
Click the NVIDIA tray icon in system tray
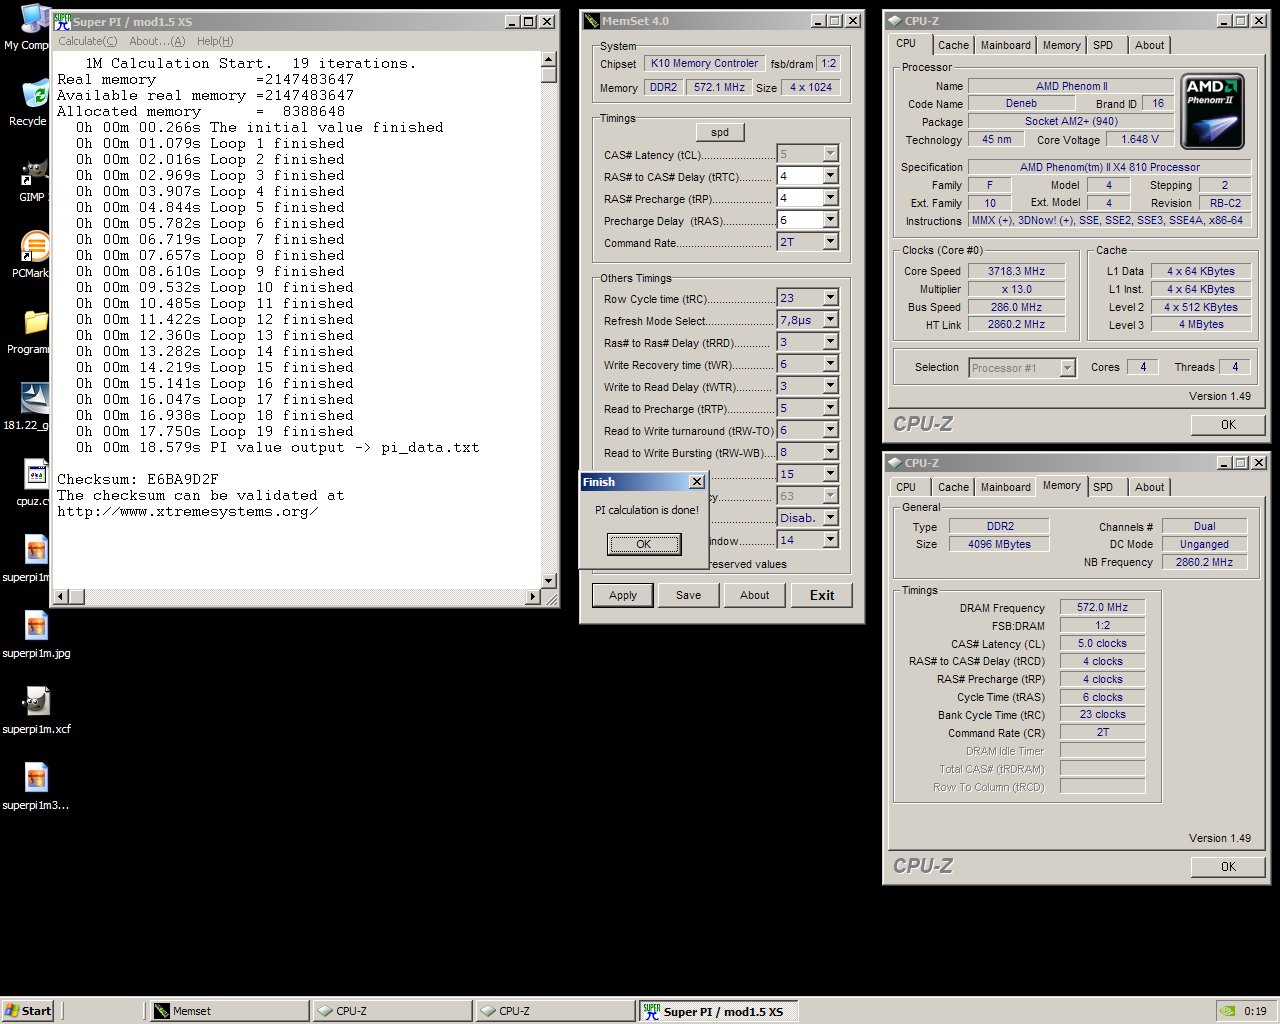pyautogui.click(x=1227, y=1011)
